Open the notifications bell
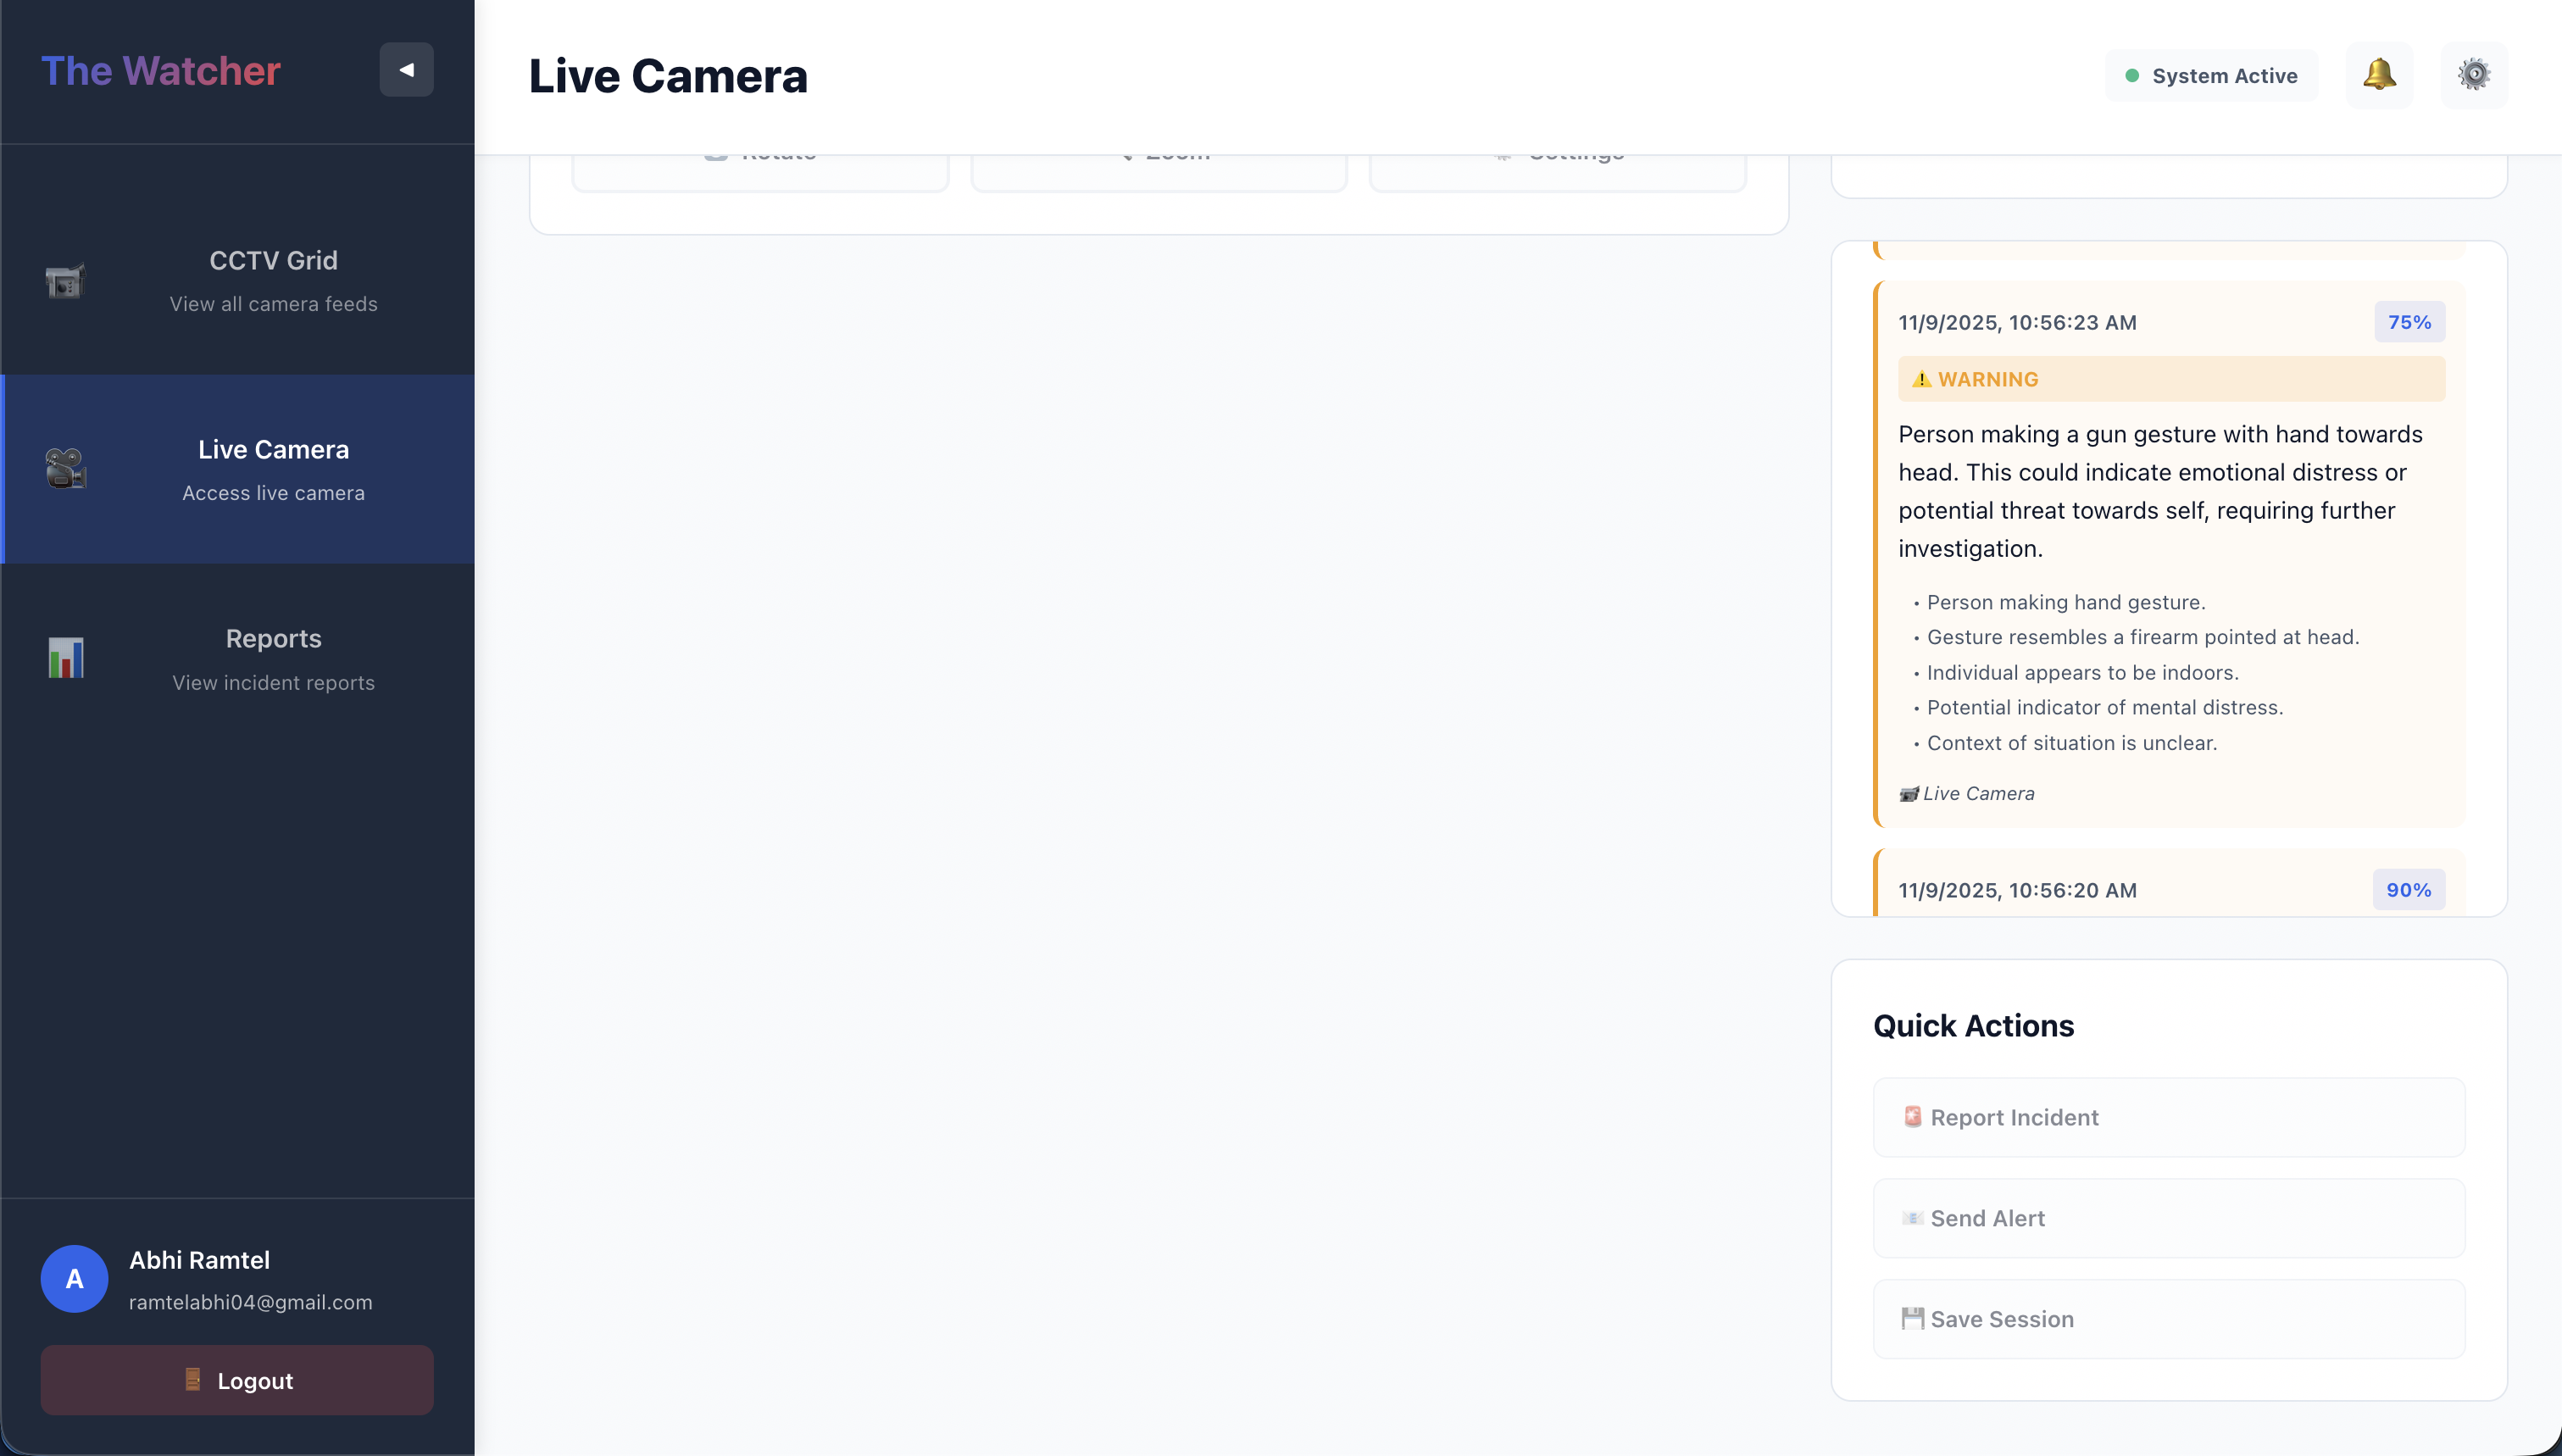The width and height of the screenshot is (2562, 1456). coord(2379,75)
